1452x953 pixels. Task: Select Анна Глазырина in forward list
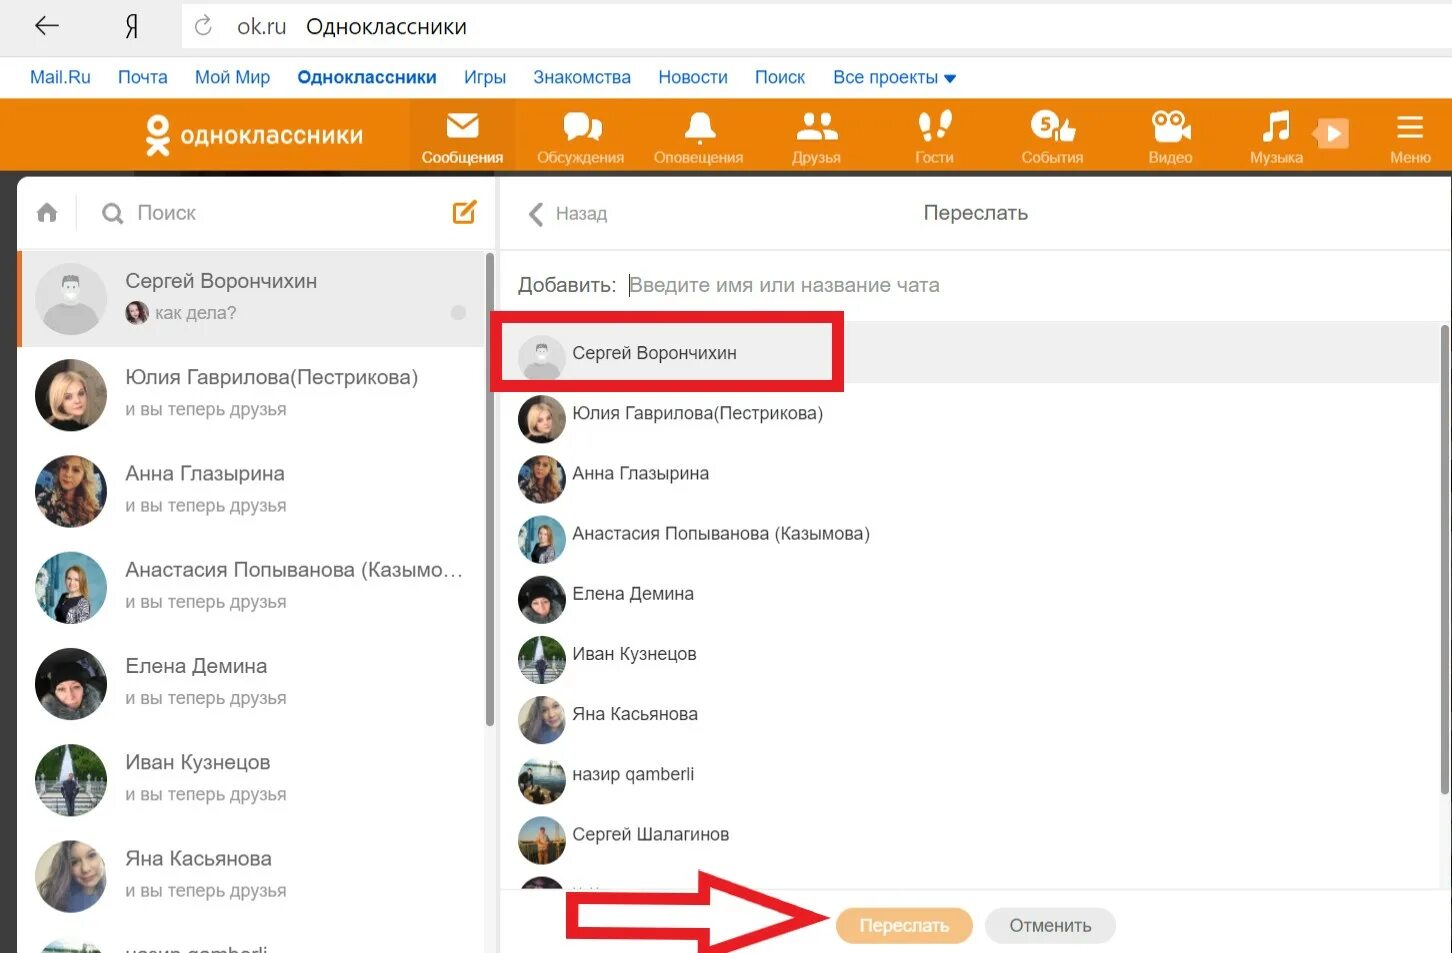969,473
